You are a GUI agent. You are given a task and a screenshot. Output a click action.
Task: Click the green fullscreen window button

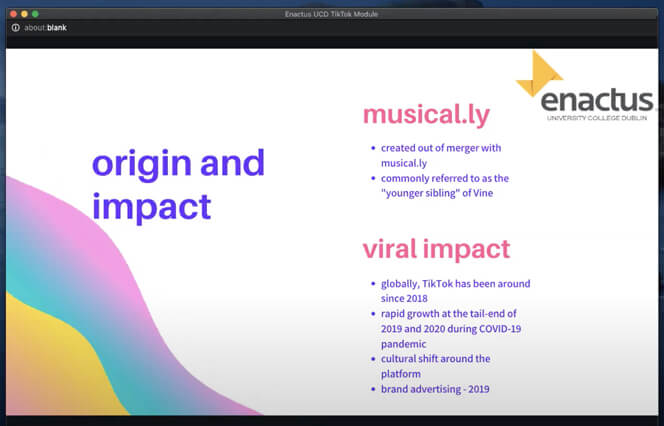[x=36, y=14]
